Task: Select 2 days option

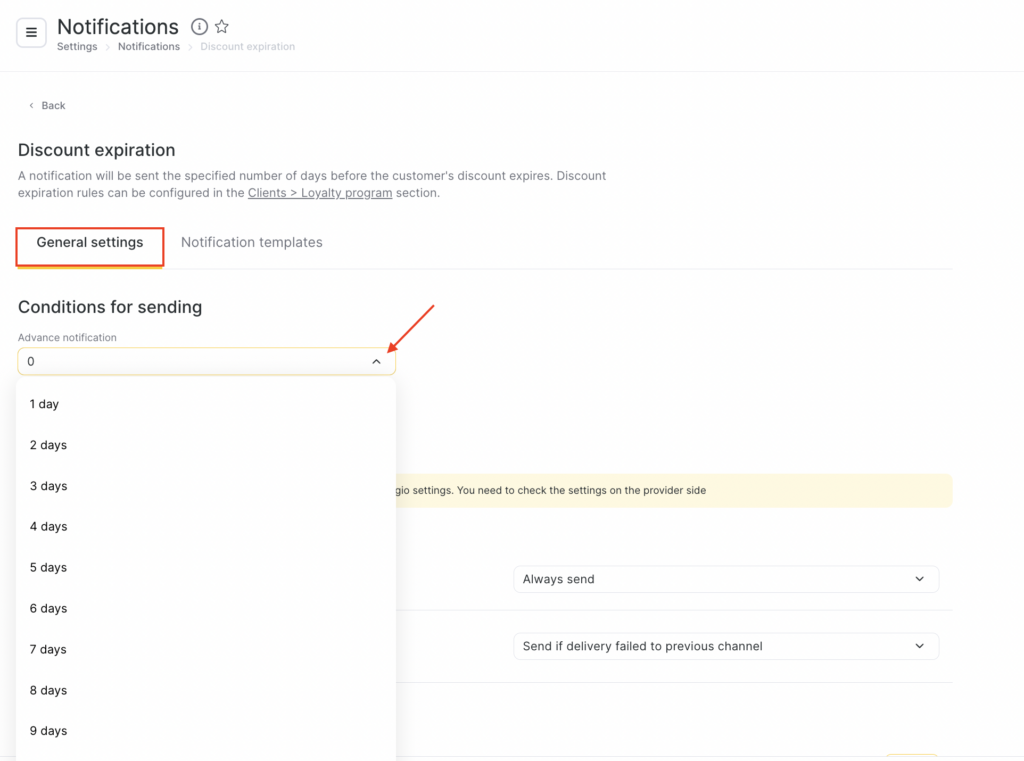Action: tap(48, 445)
